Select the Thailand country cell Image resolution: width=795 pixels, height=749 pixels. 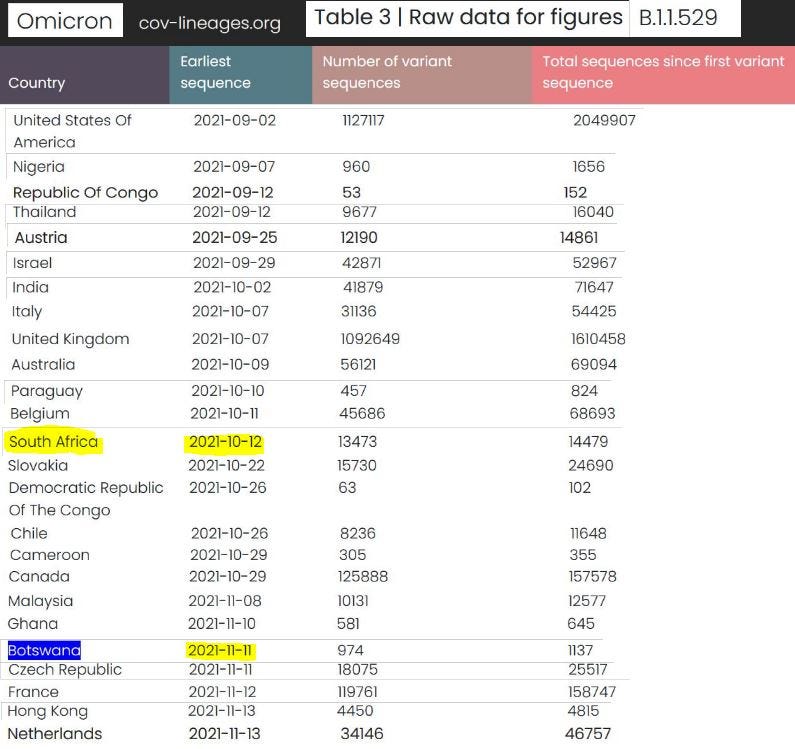[44, 212]
